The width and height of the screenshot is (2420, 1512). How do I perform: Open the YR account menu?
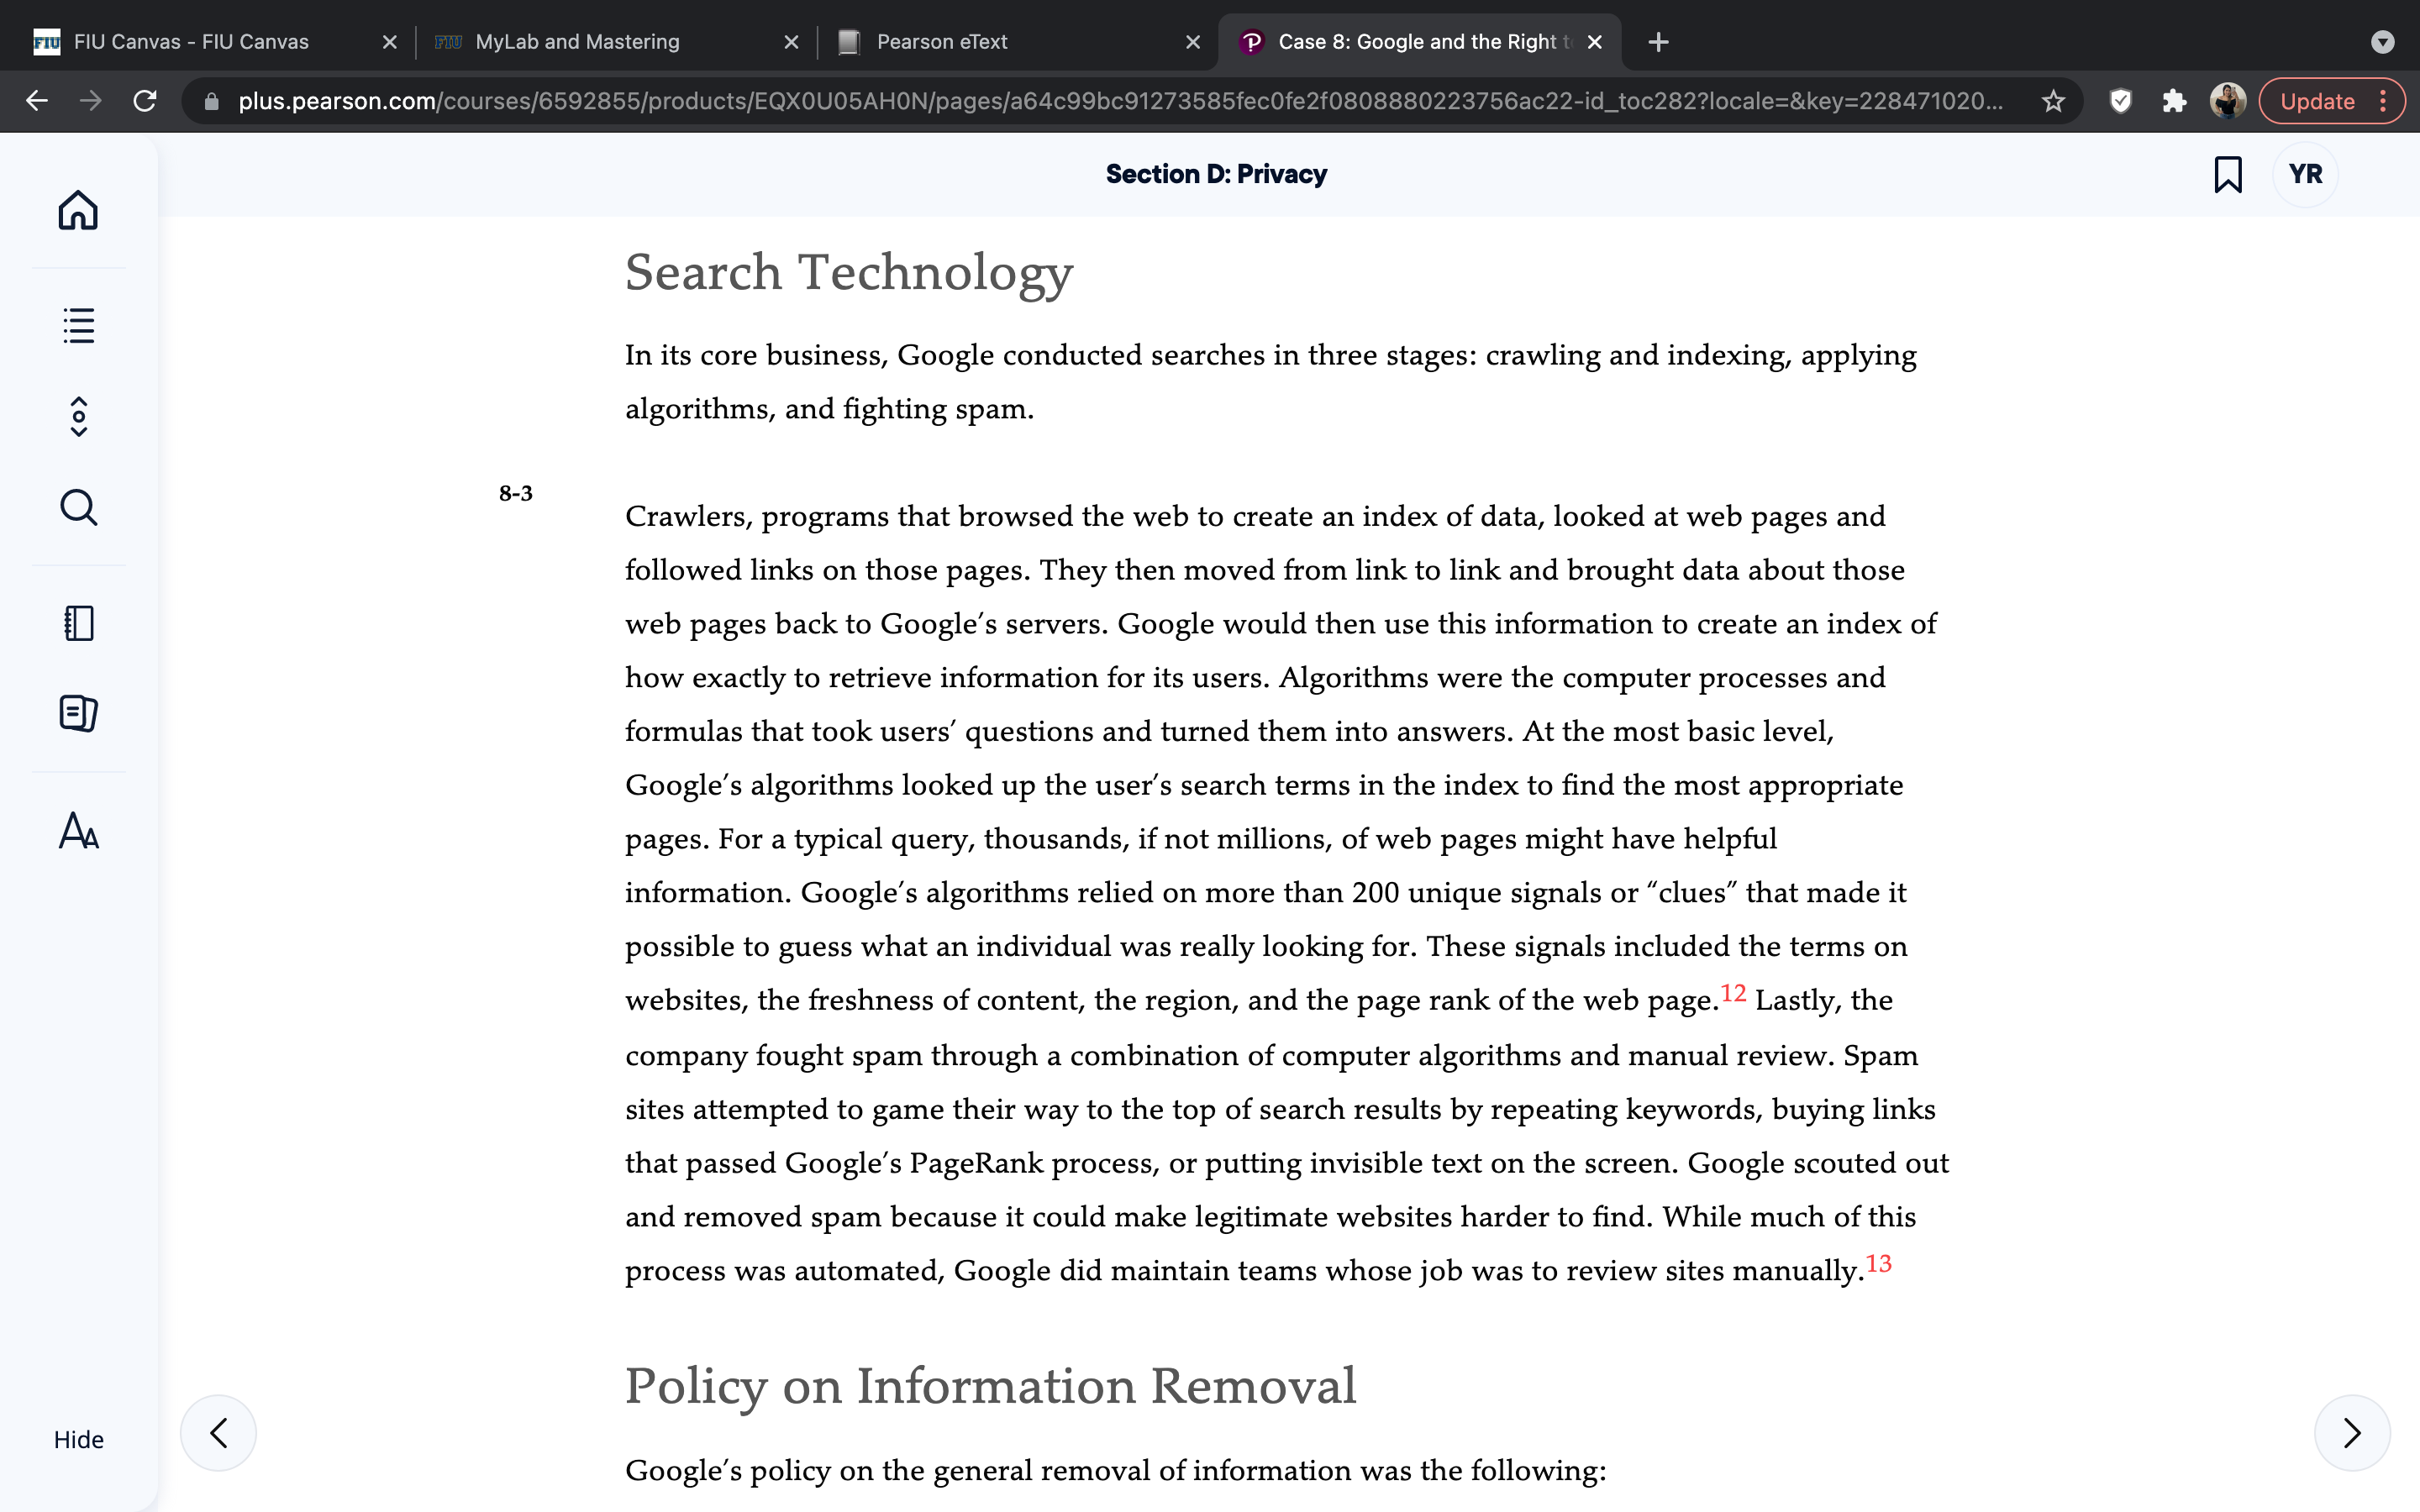click(2305, 174)
